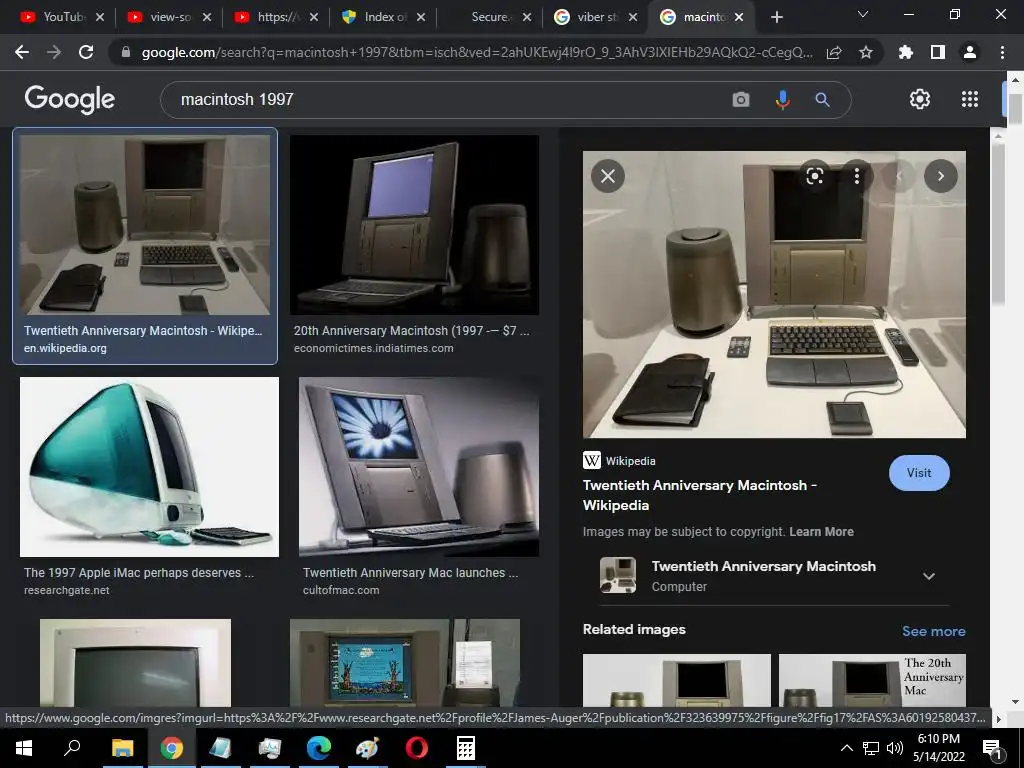The height and width of the screenshot is (768, 1024).
Task: Click the preview panel scrollbar
Action: 997,222
